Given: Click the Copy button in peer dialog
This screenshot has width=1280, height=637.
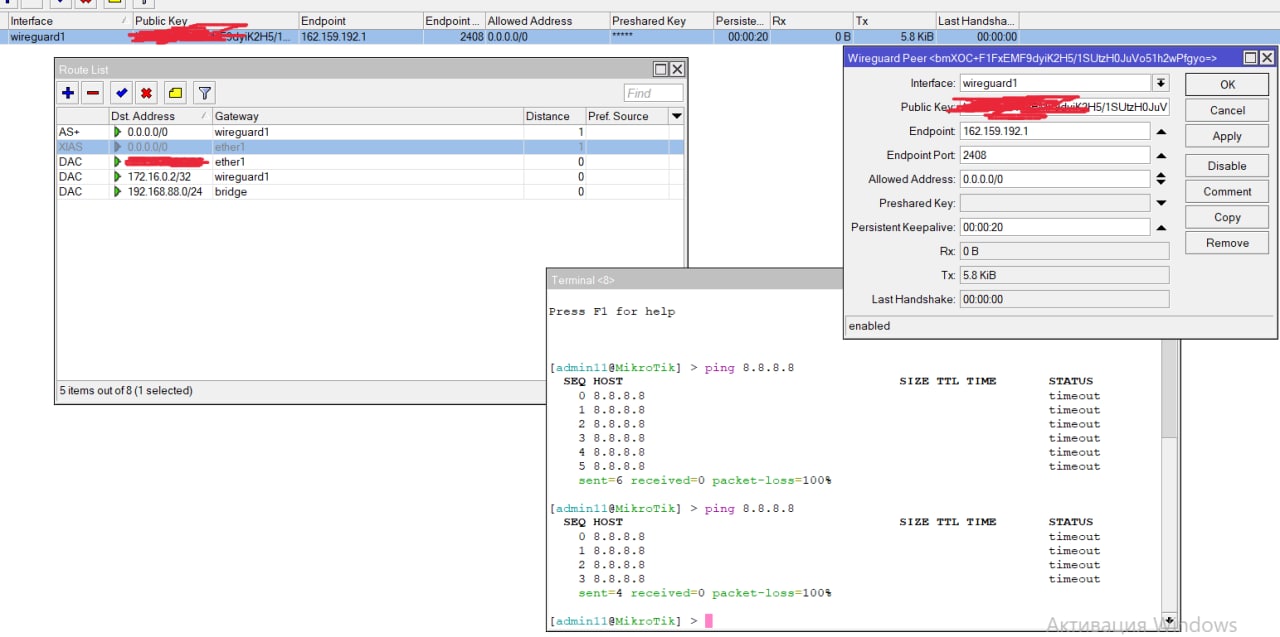Looking at the screenshot, I should [x=1227, y=217].
